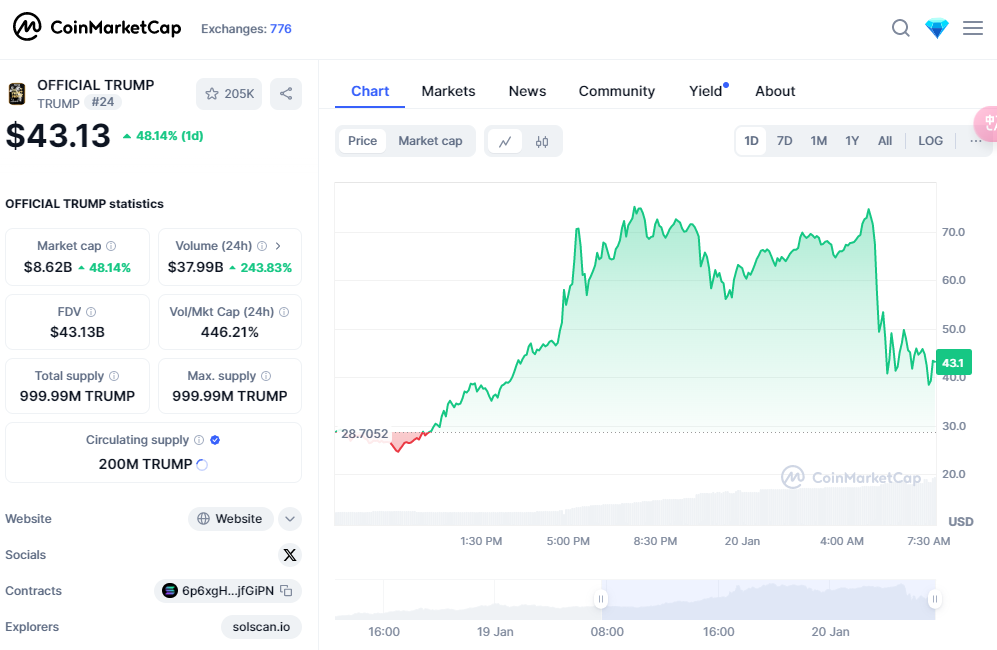Copy the contract address icon
This screenshot has width=997, height=650.
pyautogui.click(x=286, y=591)
